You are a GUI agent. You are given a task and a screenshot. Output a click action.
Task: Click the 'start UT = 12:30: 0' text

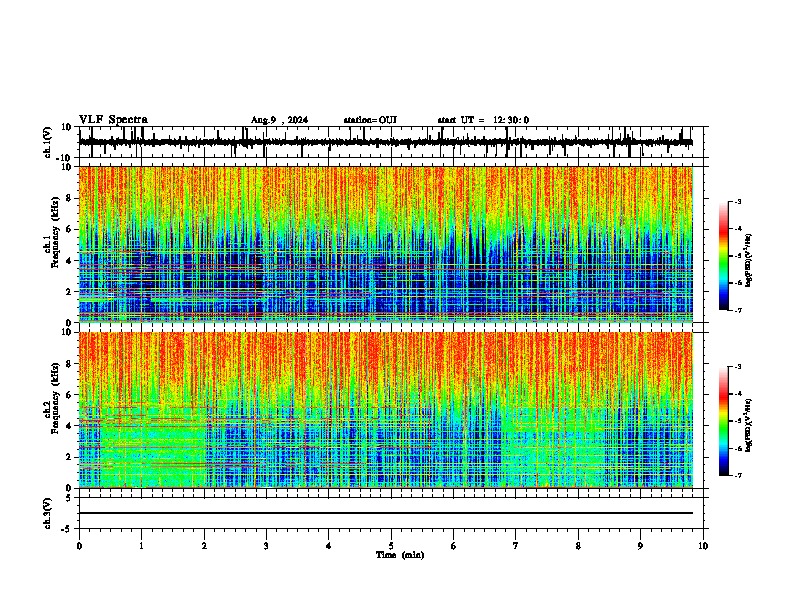pos(483,120)
